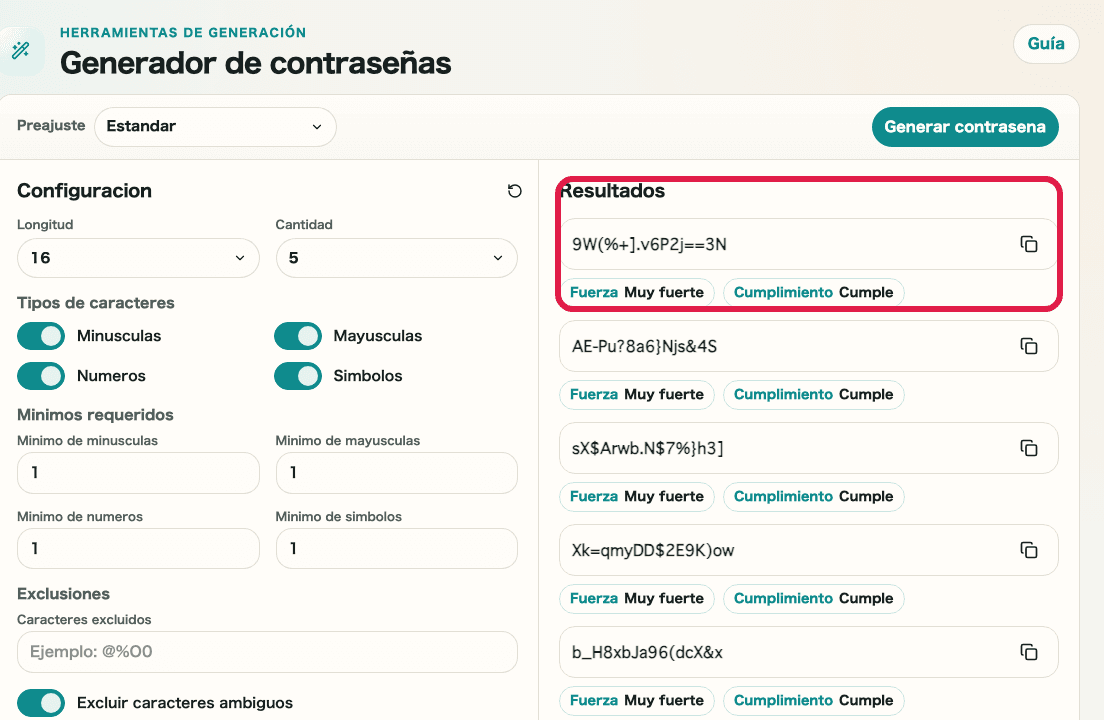
Task: Copy the password b_H8xbJa96(dcX&x
Action: click(1028, 652)
